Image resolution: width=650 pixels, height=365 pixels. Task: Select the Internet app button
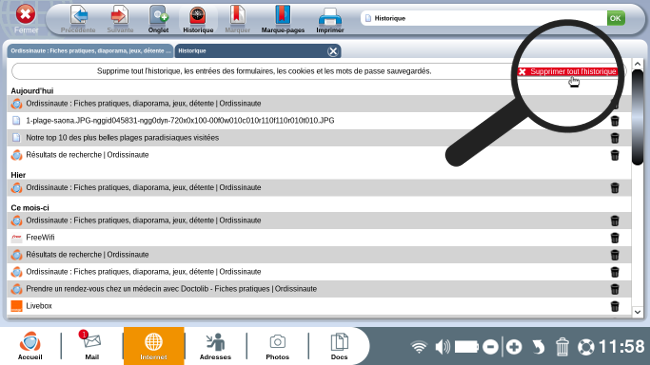point(153,346)
